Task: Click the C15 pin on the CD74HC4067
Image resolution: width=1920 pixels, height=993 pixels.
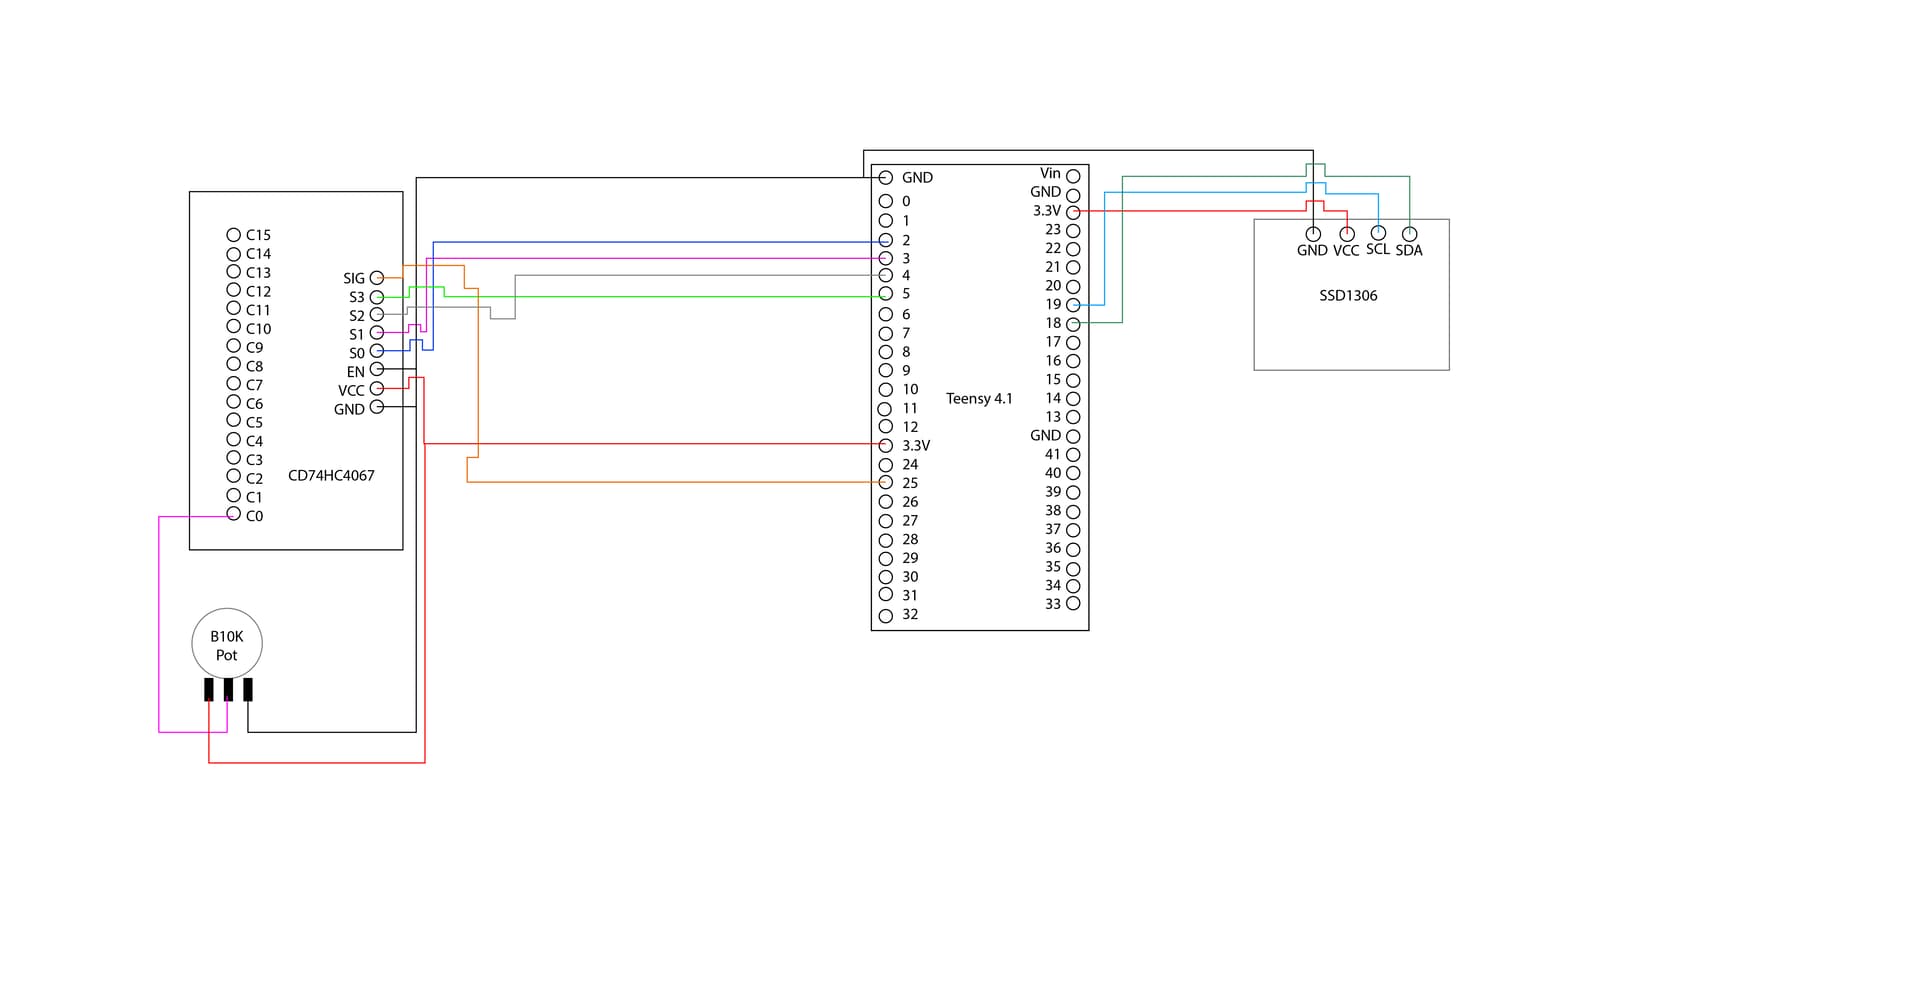Action: point(233,235)
